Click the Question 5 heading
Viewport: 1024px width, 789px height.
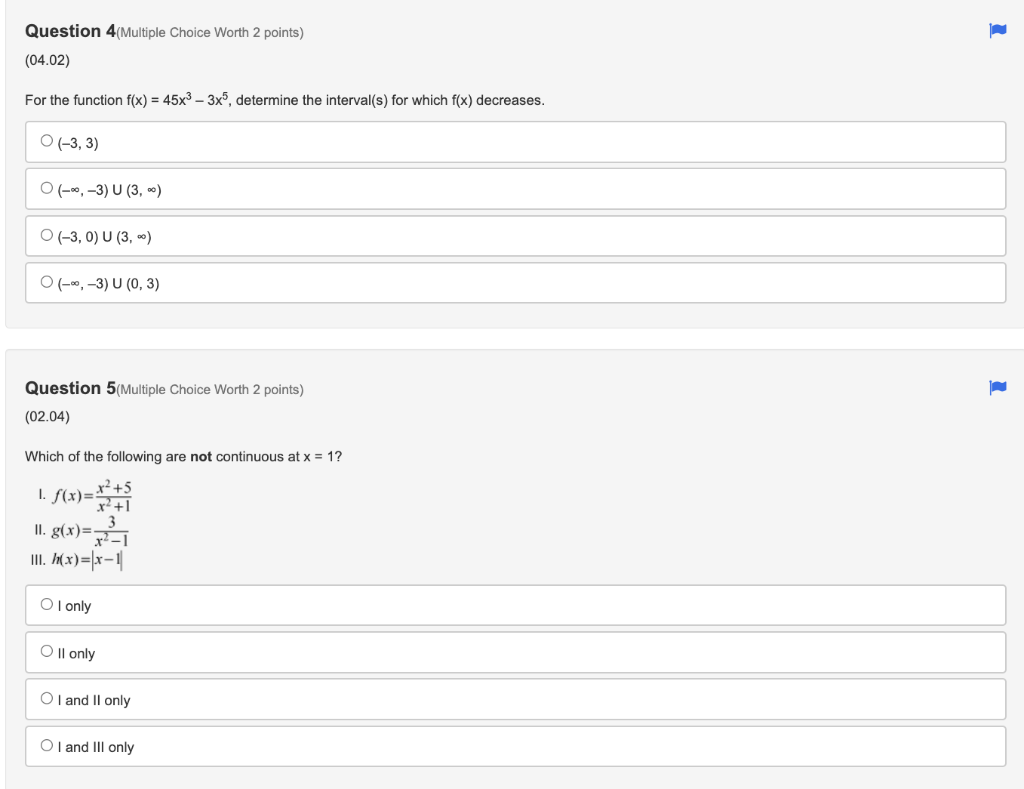(68, 388)
